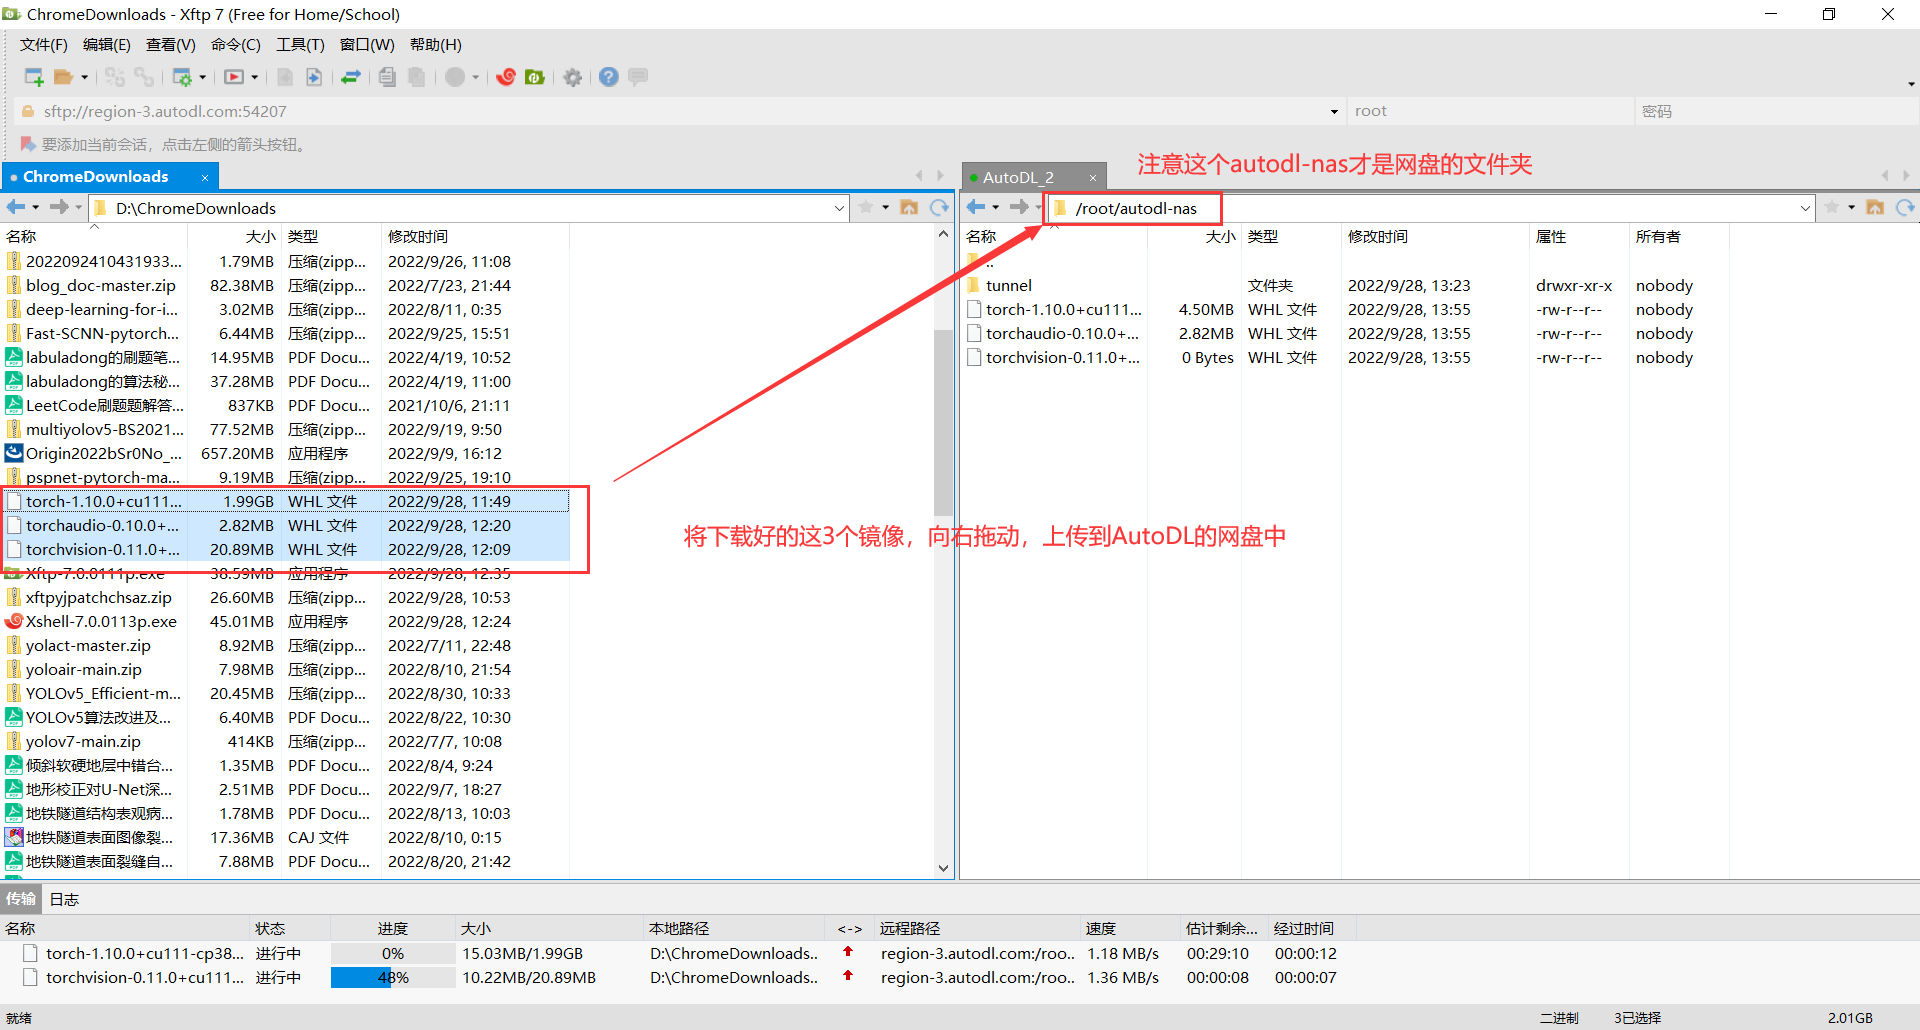The width and height of the screenshot is (1920, 1030).
Task: Expand dropdown next to red play icon
Action: 255,77
